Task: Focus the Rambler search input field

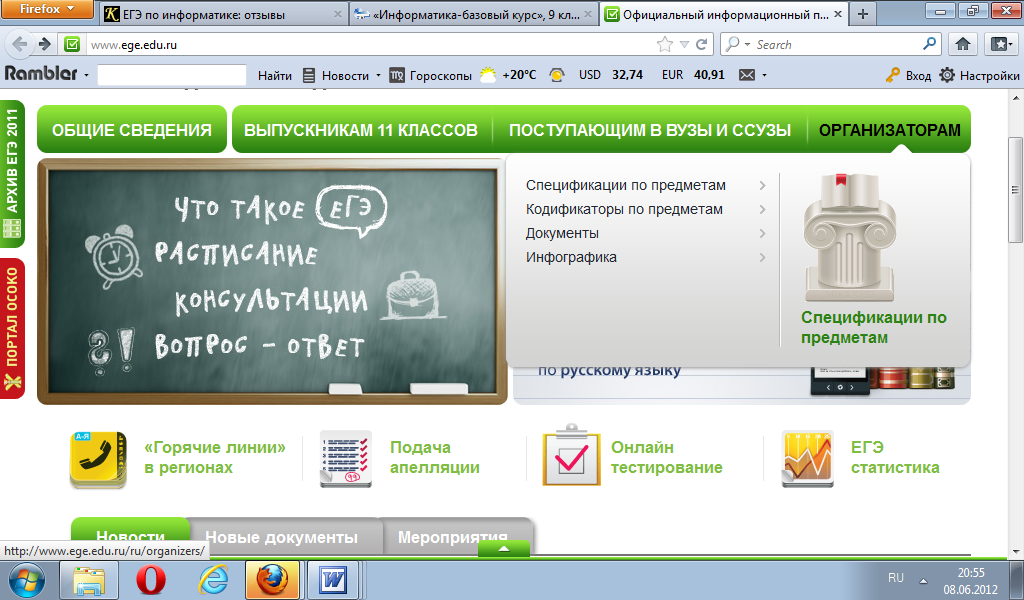Action: (172, 75)
